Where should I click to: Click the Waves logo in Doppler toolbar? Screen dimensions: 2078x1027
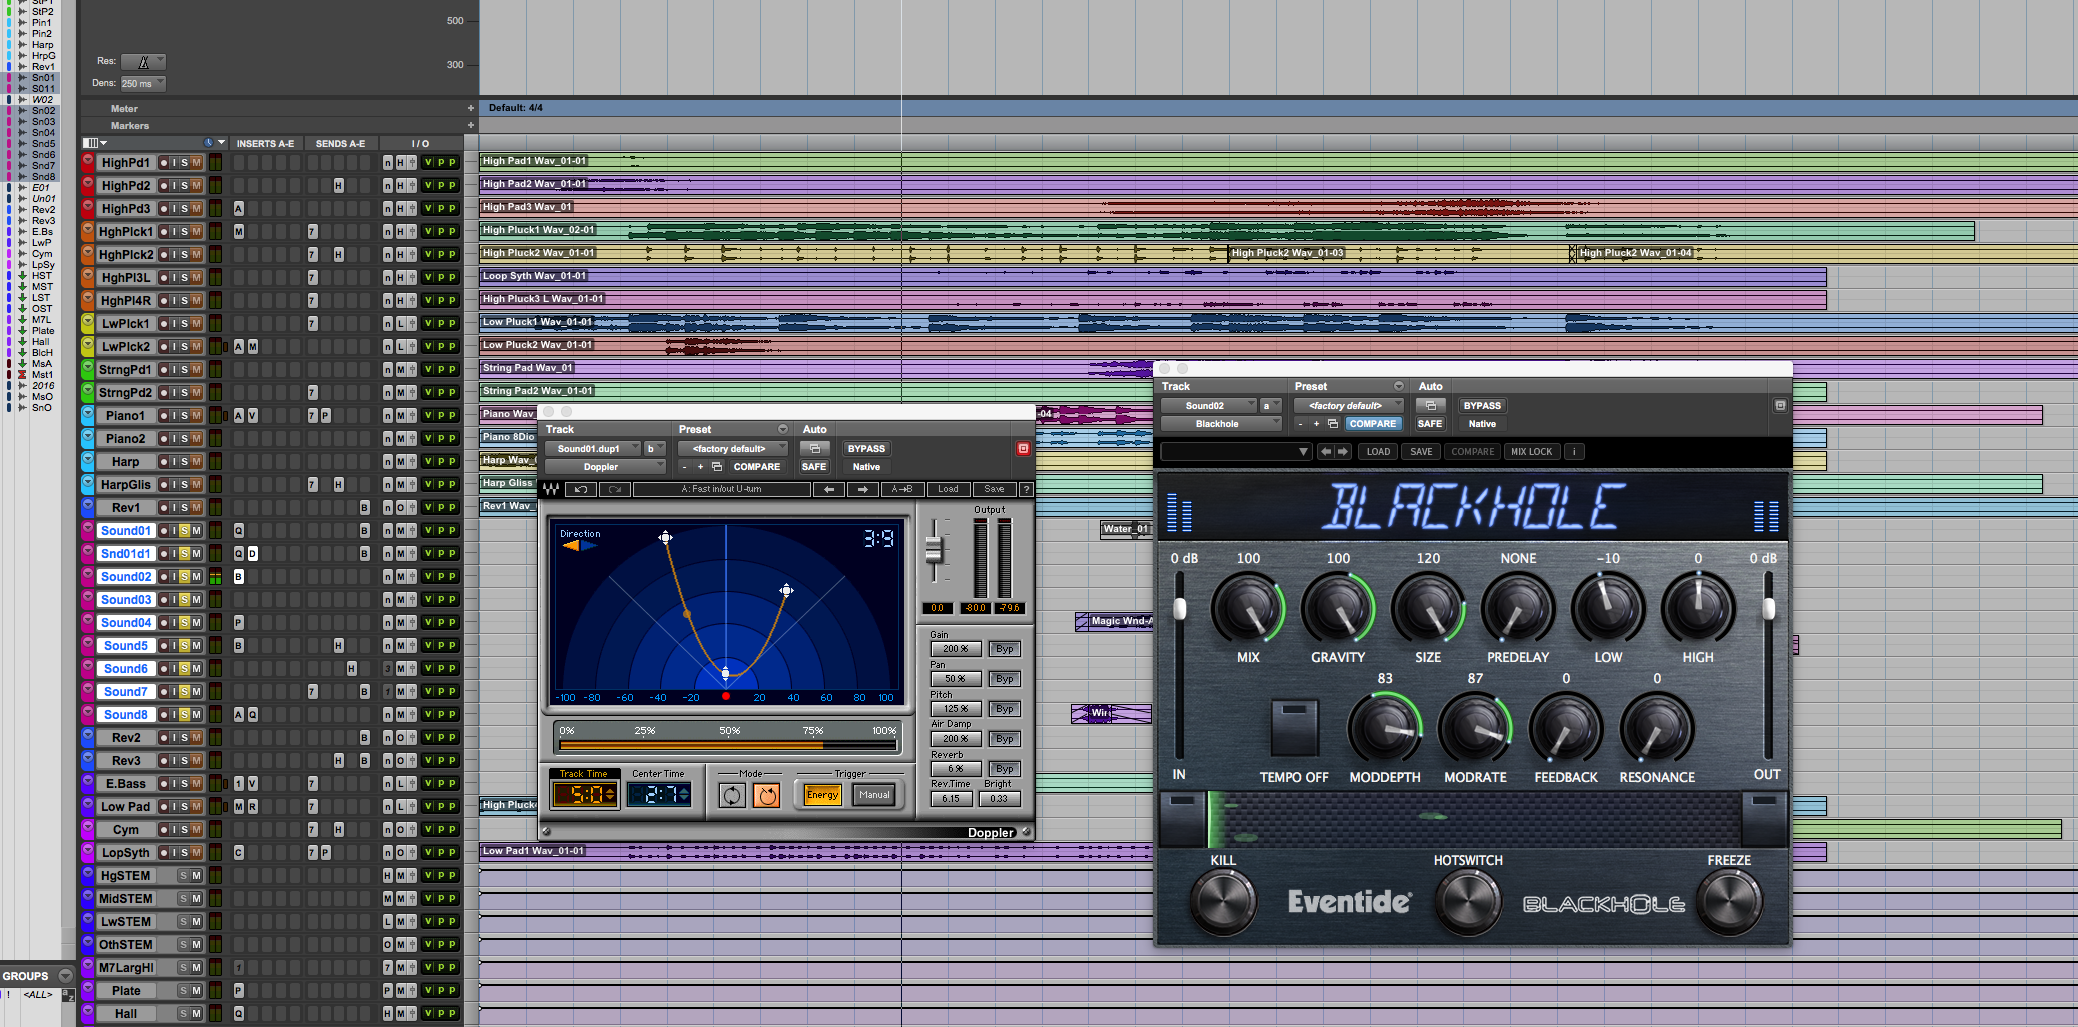551,489
